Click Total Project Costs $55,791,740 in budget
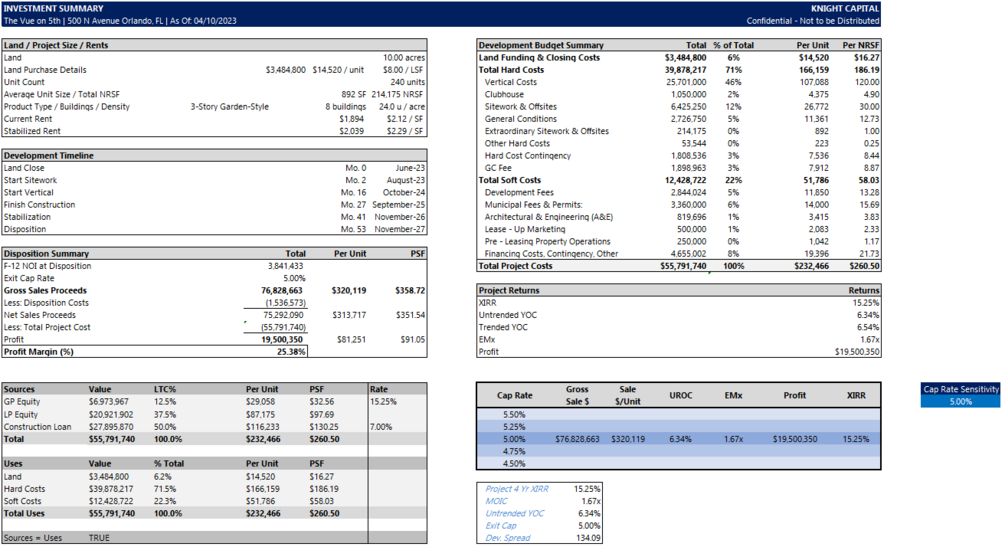Viewport: 1005px width, 547px height. pos(683,266)
